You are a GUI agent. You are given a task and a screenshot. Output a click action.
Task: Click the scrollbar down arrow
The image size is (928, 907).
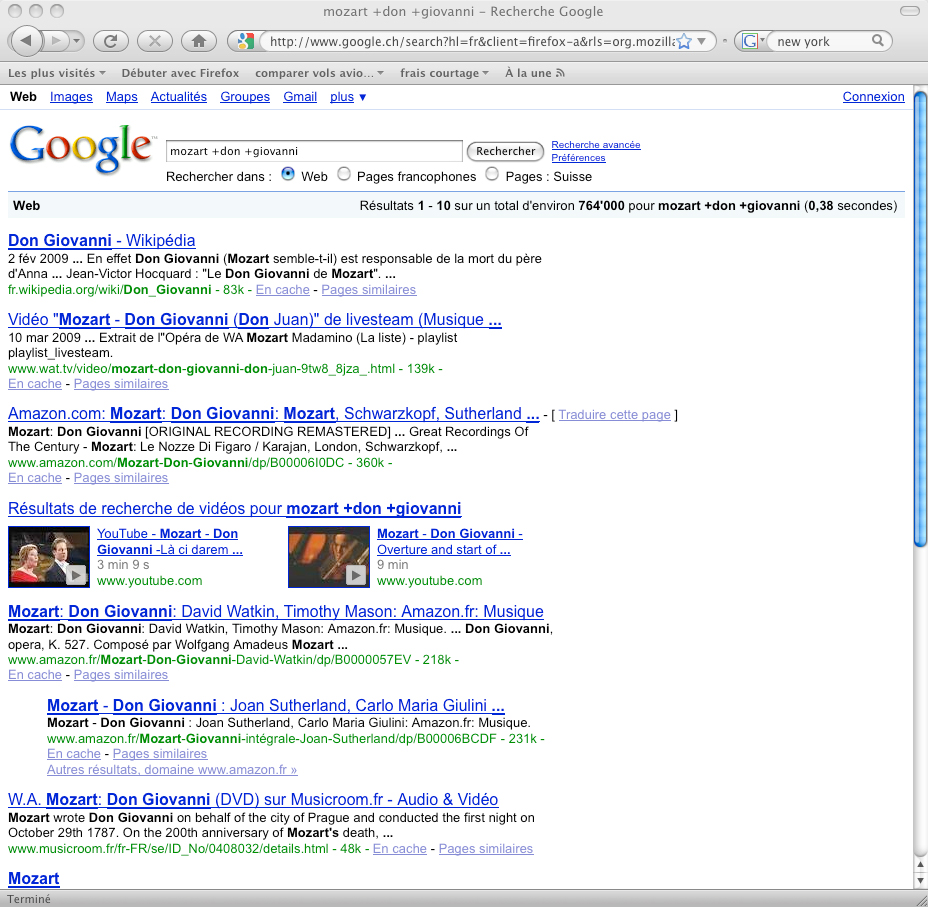(920, 880)
